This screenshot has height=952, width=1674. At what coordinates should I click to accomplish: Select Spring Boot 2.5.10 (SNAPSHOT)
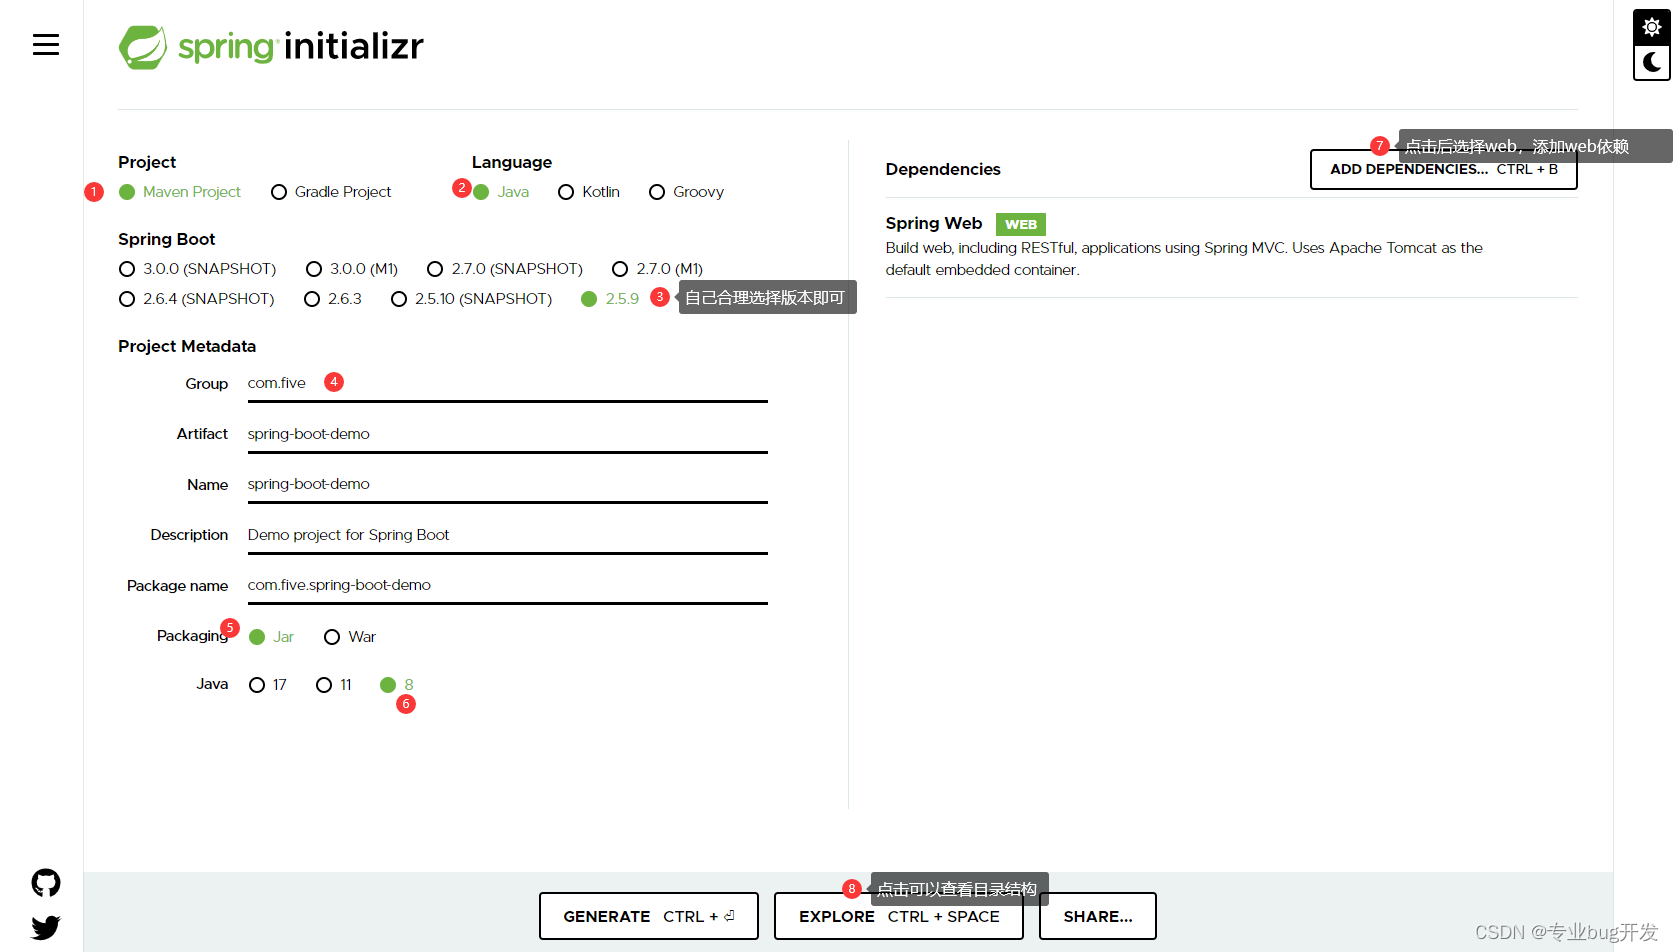tap(471, 299)
